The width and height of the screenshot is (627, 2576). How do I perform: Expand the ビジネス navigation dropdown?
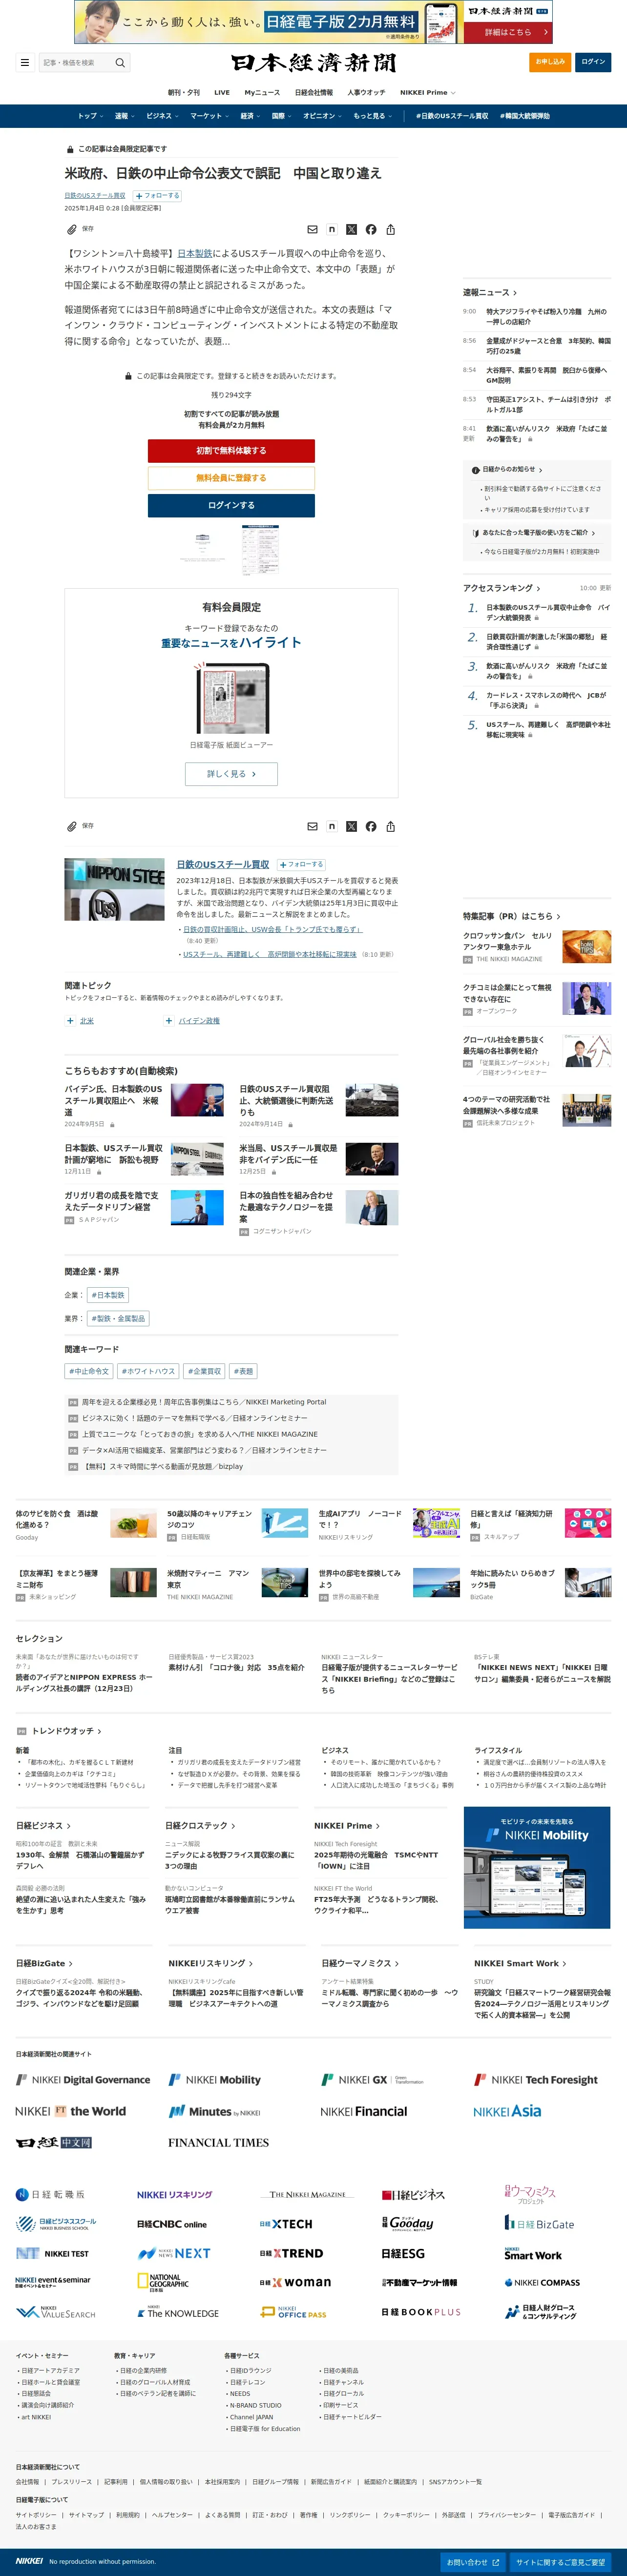point(162,116)
